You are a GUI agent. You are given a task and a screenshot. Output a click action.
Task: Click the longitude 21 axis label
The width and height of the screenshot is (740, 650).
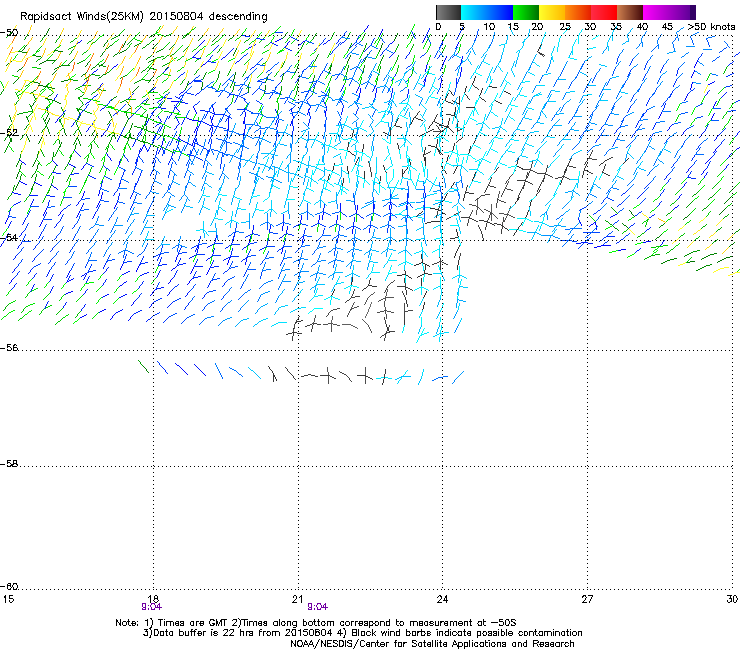tap(297, 599)
